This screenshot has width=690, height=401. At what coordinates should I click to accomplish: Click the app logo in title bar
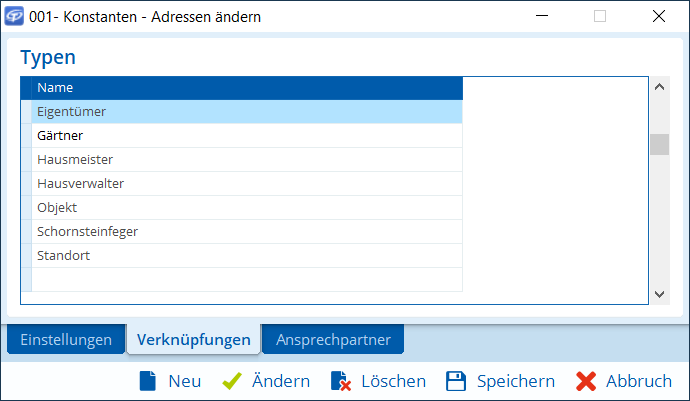point(15,16)
